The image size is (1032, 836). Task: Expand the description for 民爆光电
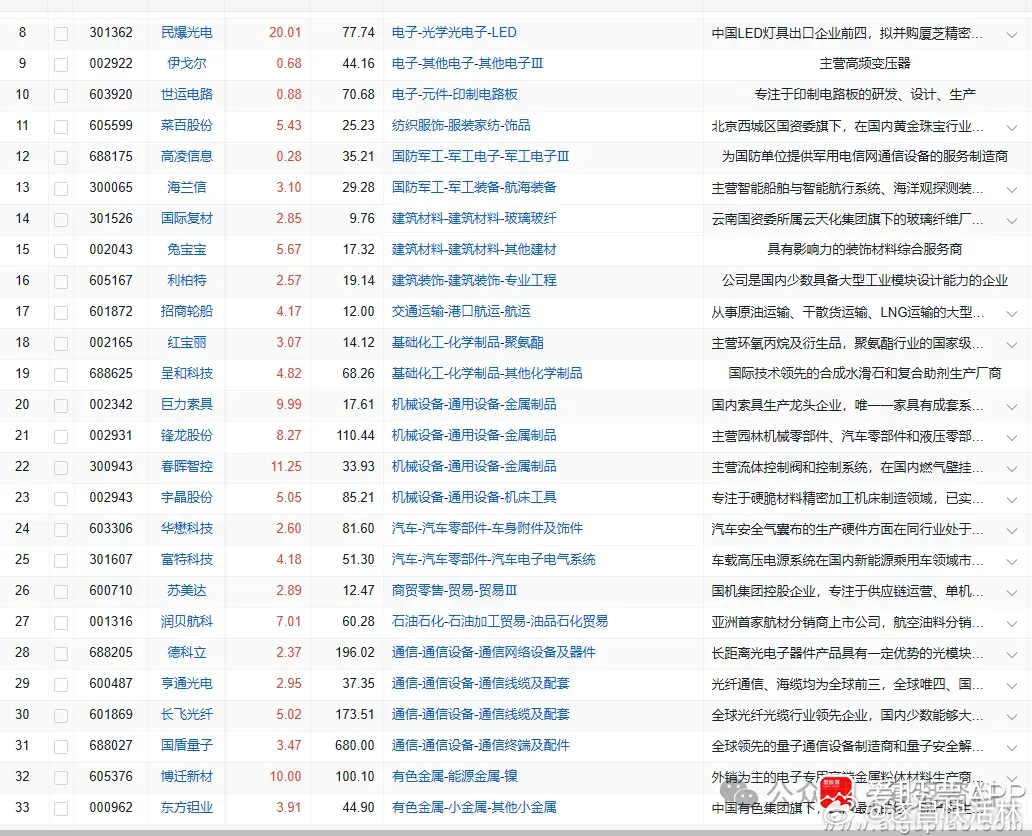click(1012, 32)
